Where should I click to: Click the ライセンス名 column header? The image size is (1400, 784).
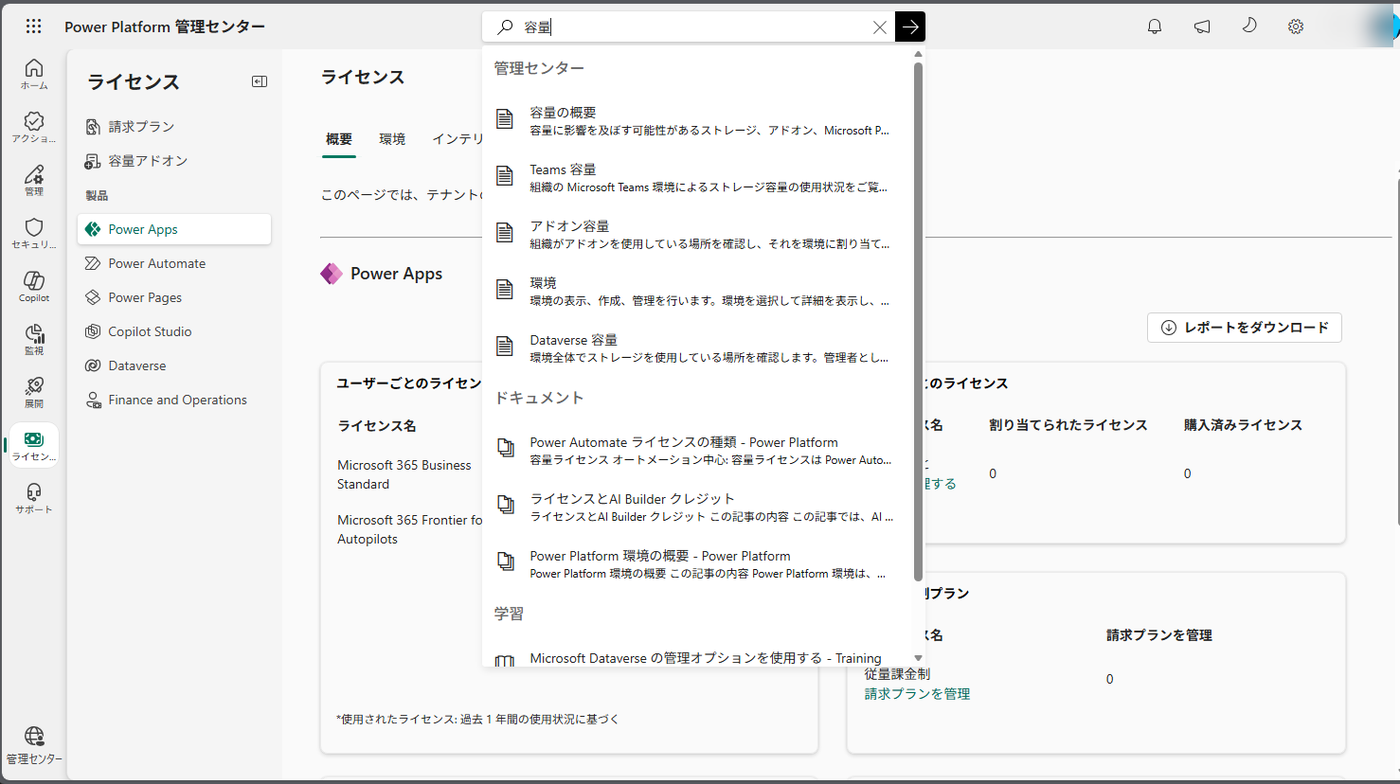pos(377,425)
